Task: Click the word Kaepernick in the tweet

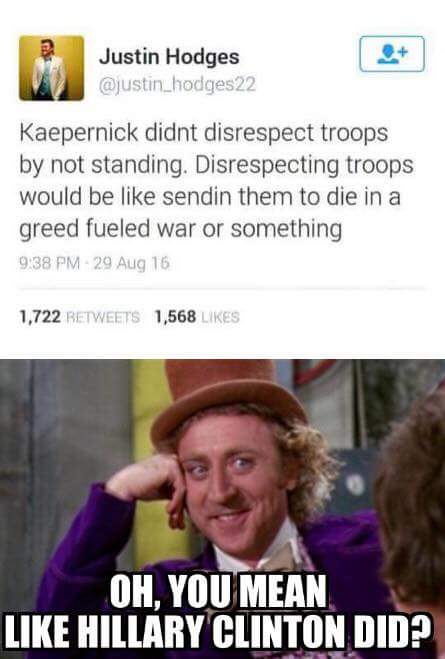Action: tap(79, 133)
